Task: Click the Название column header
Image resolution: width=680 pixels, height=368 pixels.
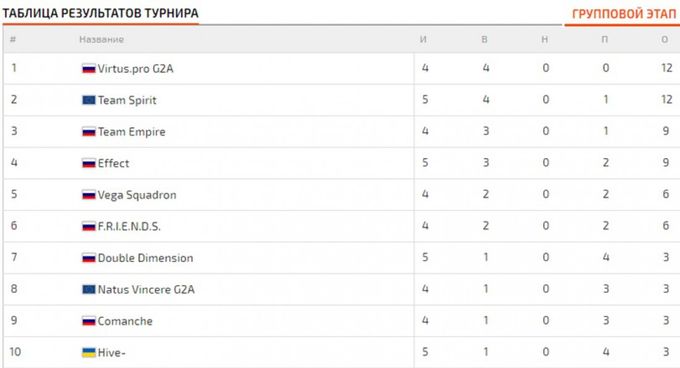Action: tap(101, 39)
